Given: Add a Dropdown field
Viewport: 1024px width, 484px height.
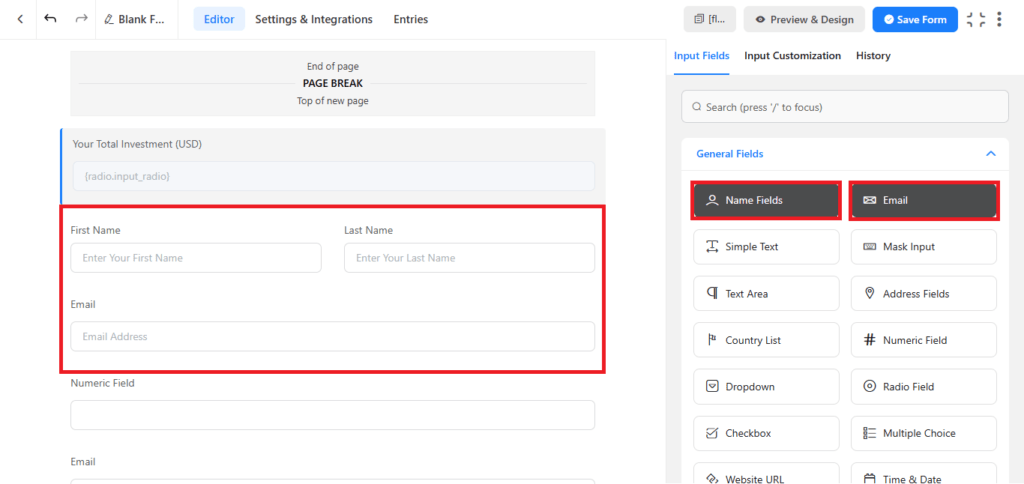Looking at the screenshot, I should 766,387.
